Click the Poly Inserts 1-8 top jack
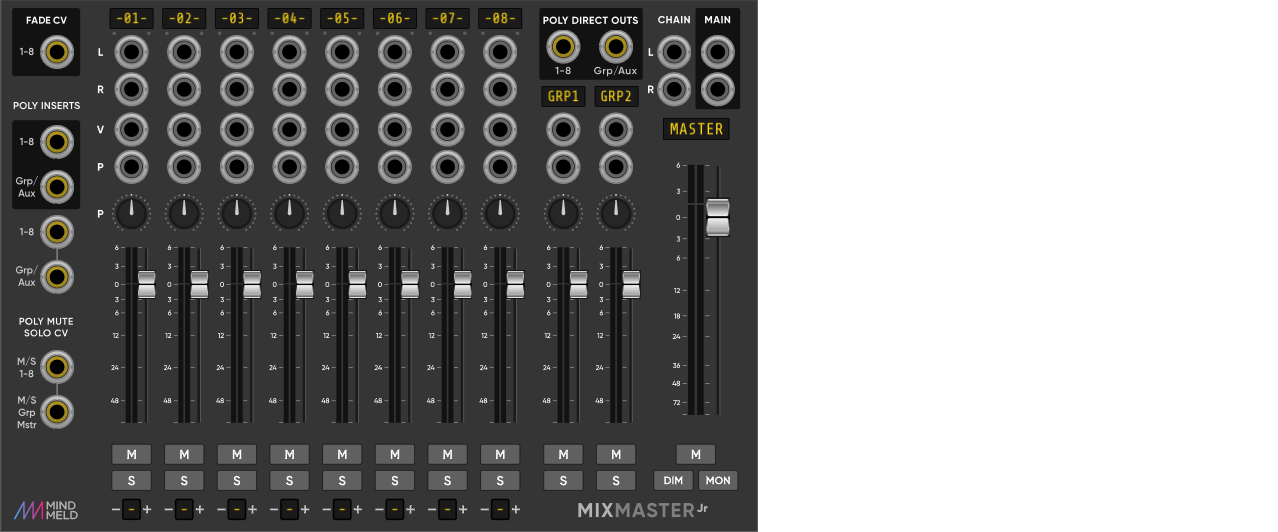The width and height of the screenshot is (1278, 532). pos(58,143)
